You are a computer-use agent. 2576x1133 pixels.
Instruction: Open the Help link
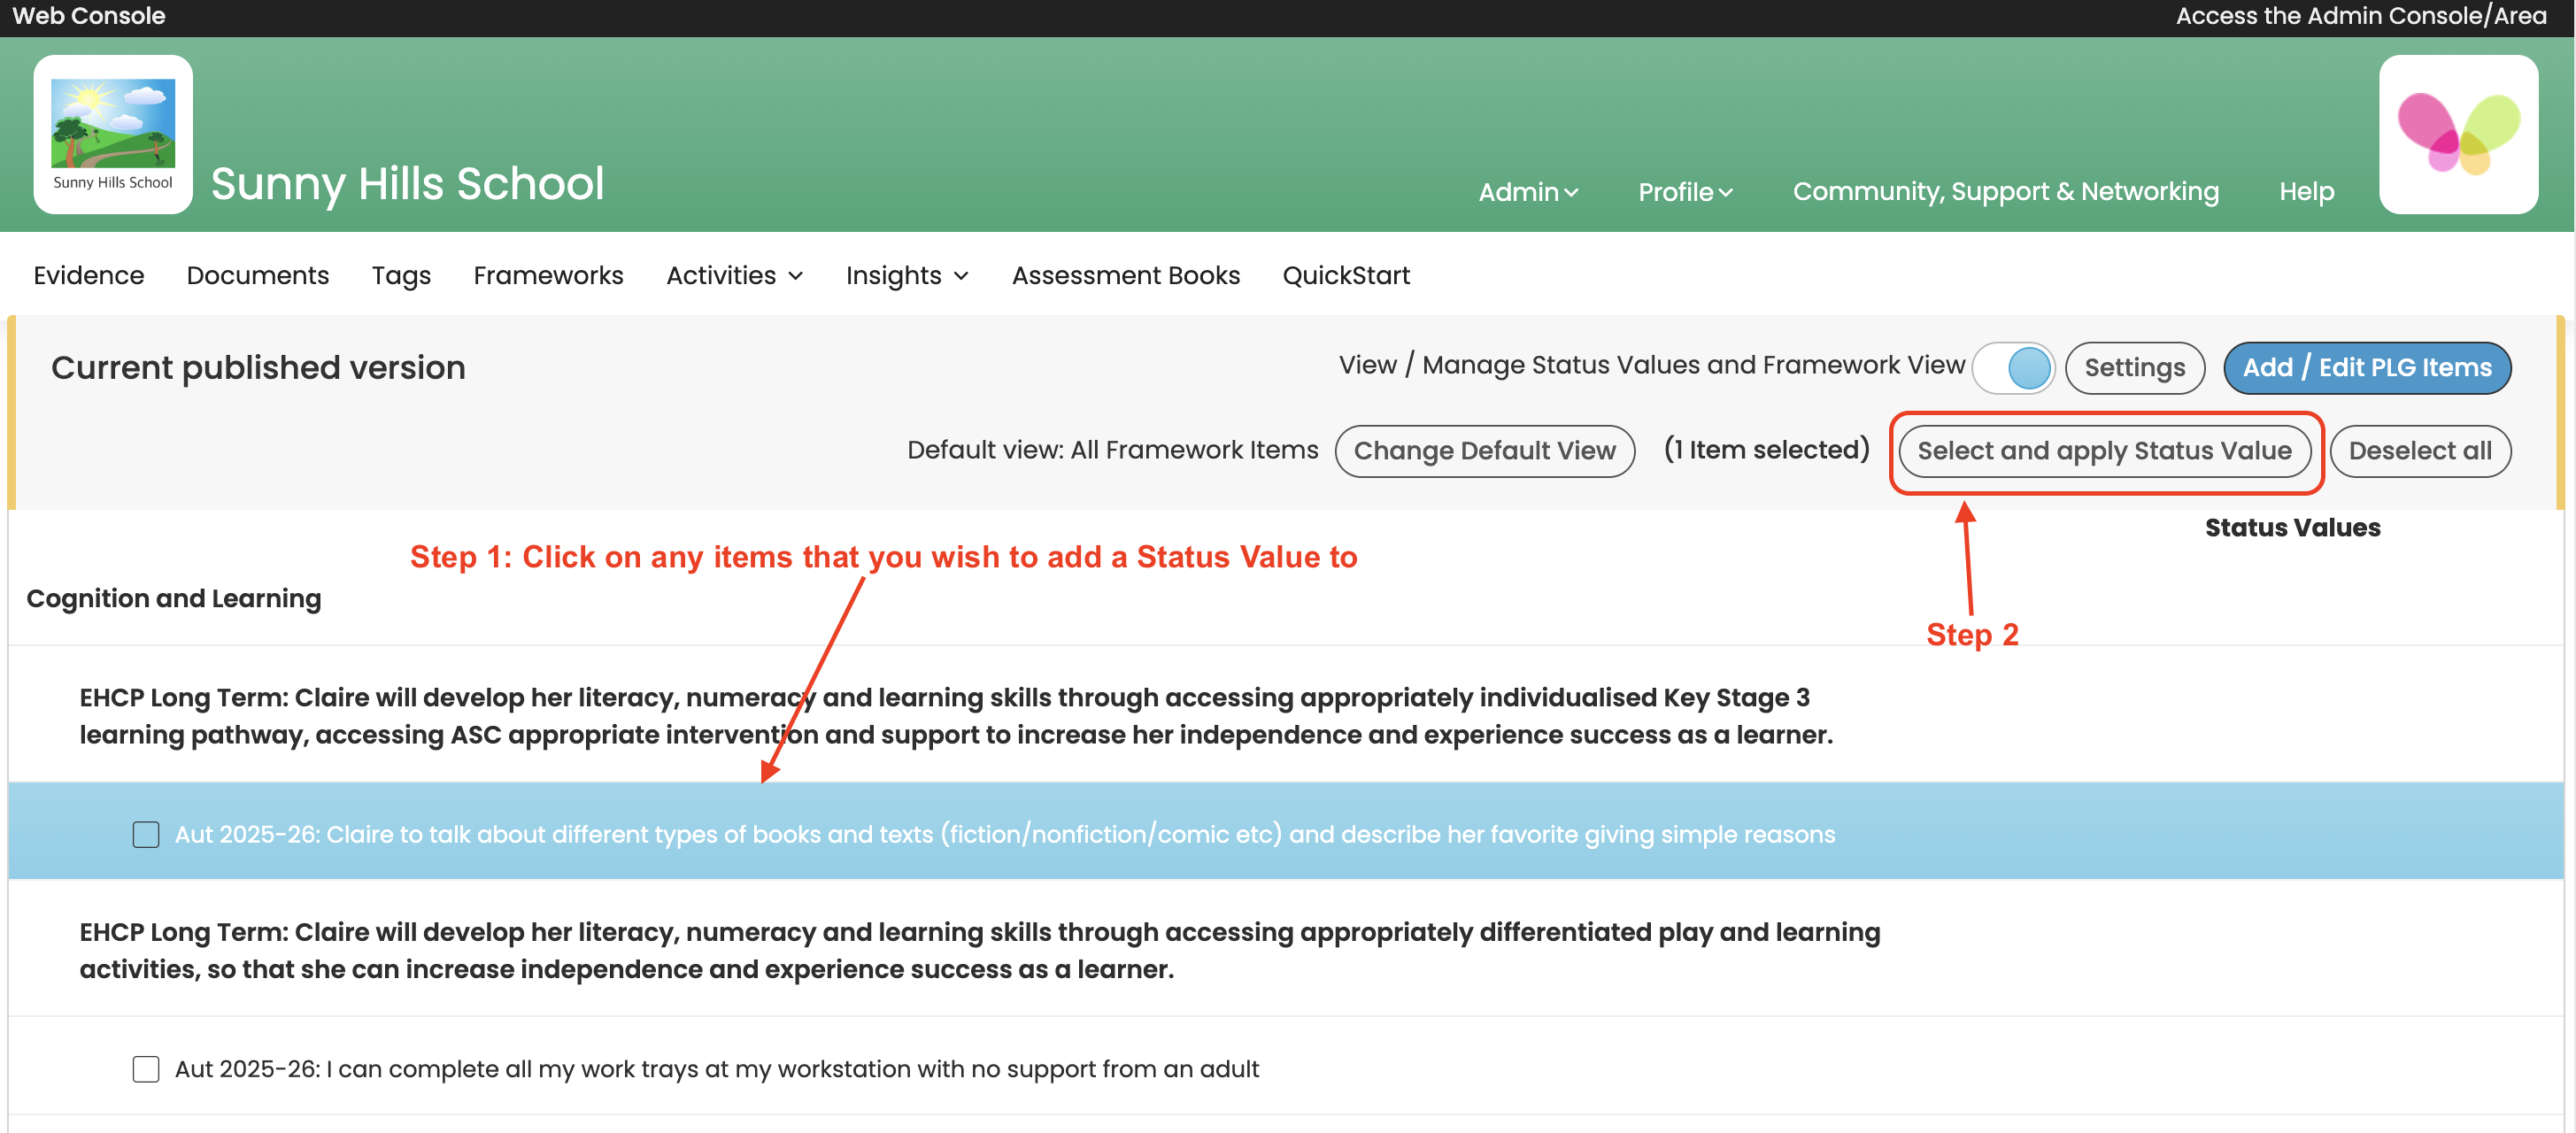pos(2306,192)
